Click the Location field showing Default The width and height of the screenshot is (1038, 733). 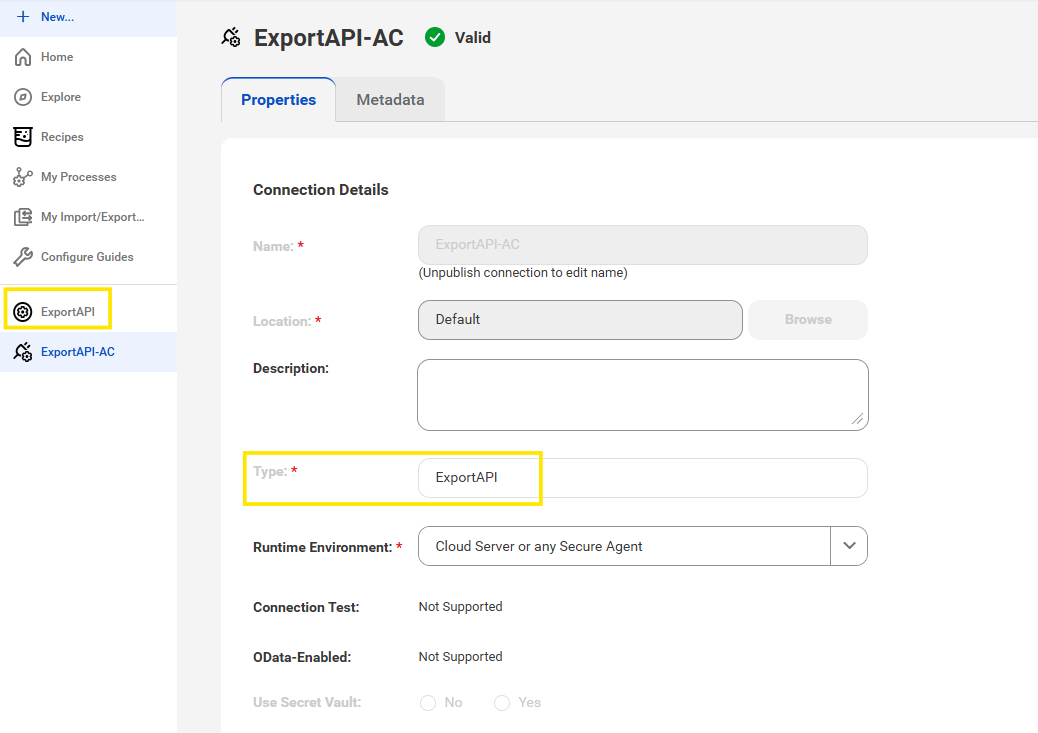(x=580, y=320)
